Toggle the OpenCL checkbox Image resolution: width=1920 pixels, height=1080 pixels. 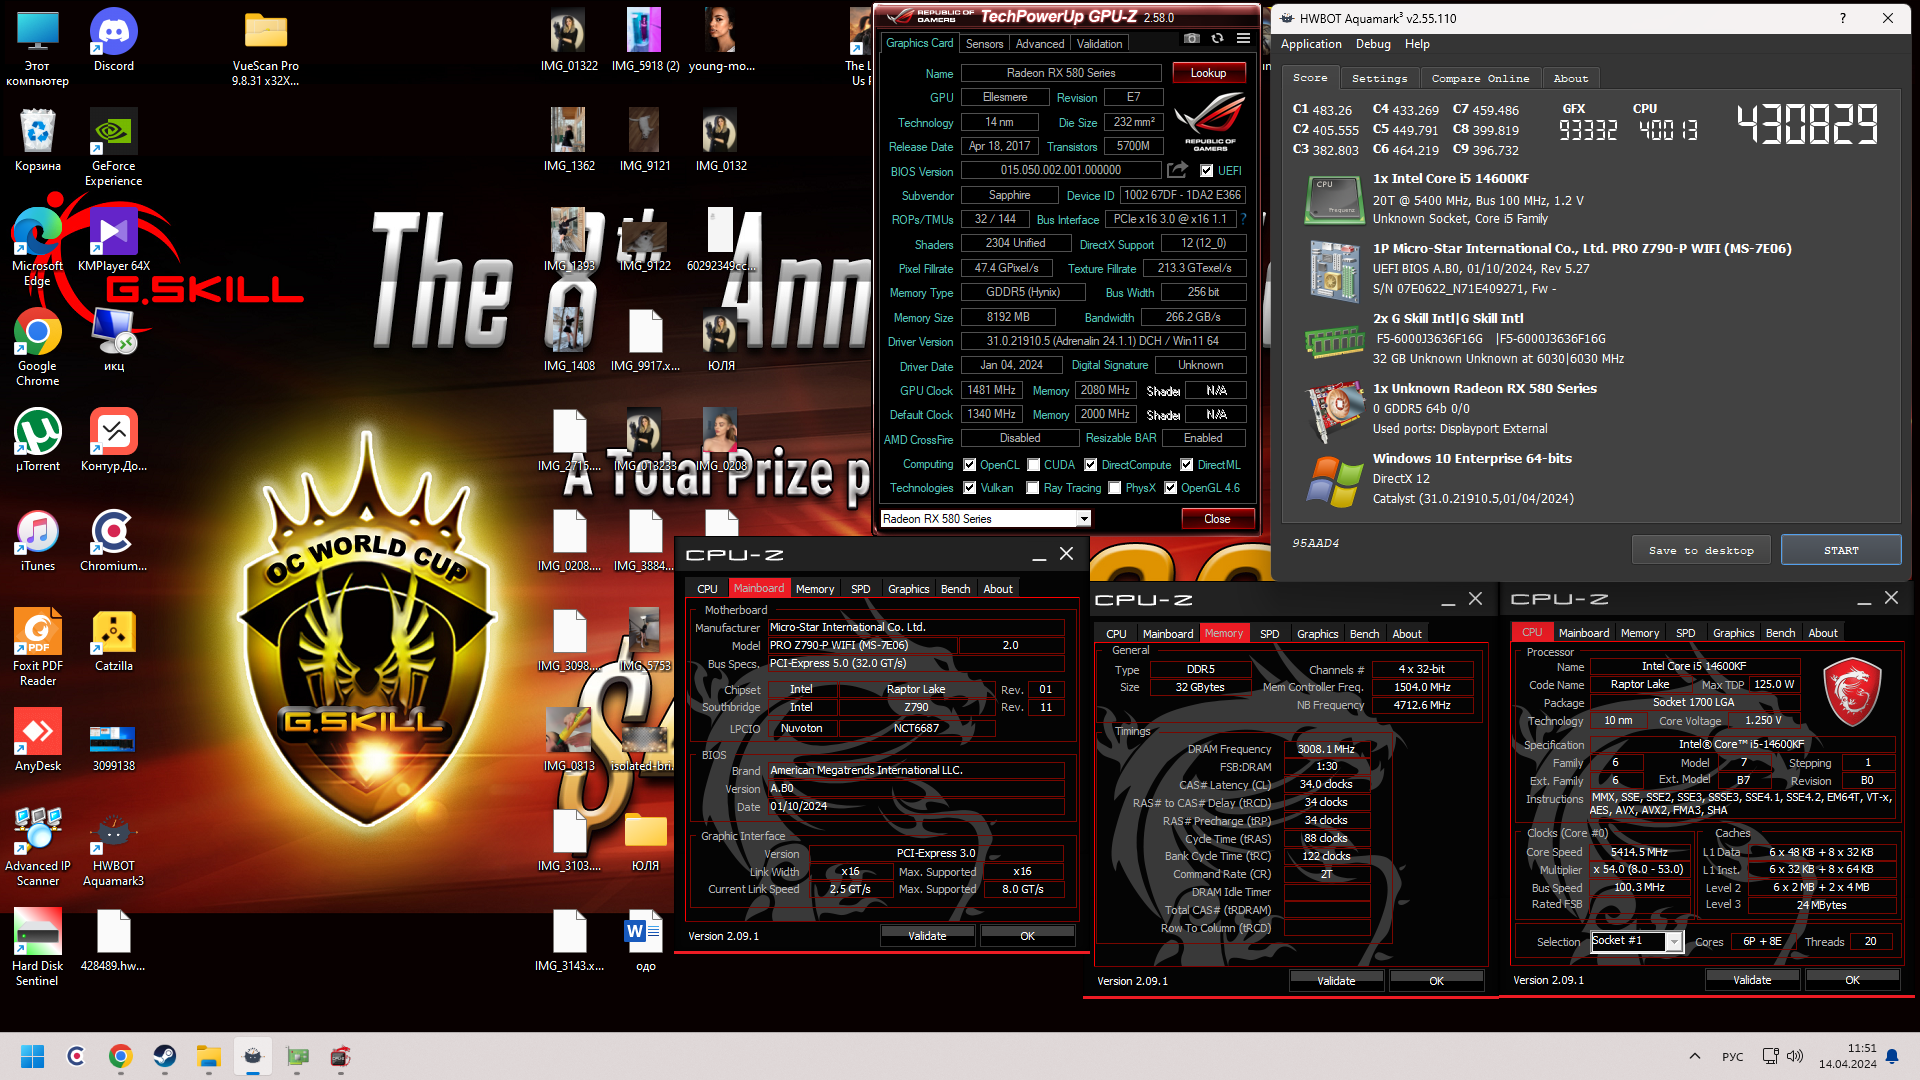click(x=969, y=465)
